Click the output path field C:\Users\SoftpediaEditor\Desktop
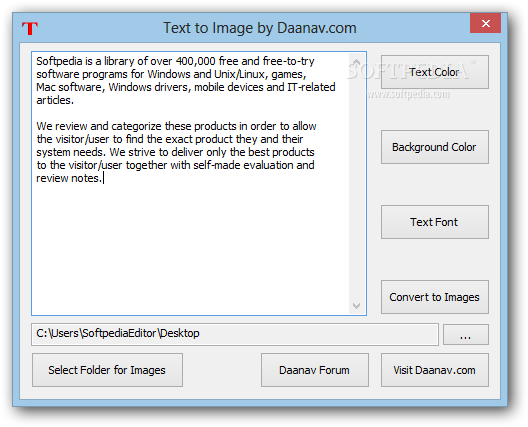 tap(235, 334)
